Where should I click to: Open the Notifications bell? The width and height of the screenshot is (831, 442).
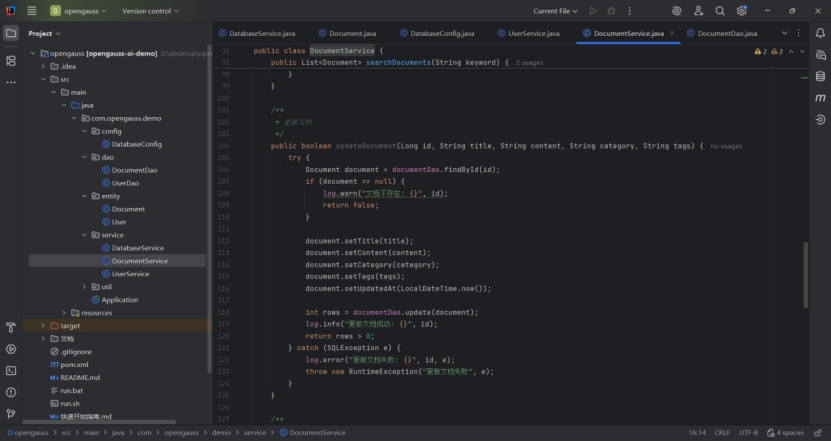click(x=820, y=33)
